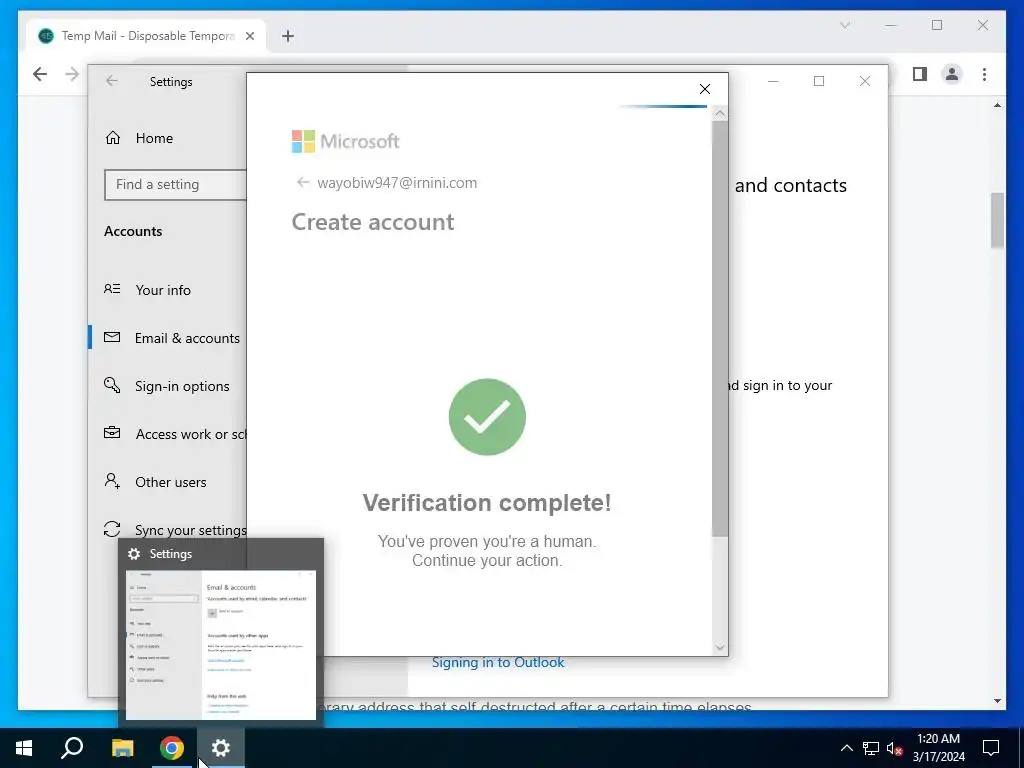Open the notification center
Image resolution: width=1024 pixels, height=768 pixels.
point(991,748)
